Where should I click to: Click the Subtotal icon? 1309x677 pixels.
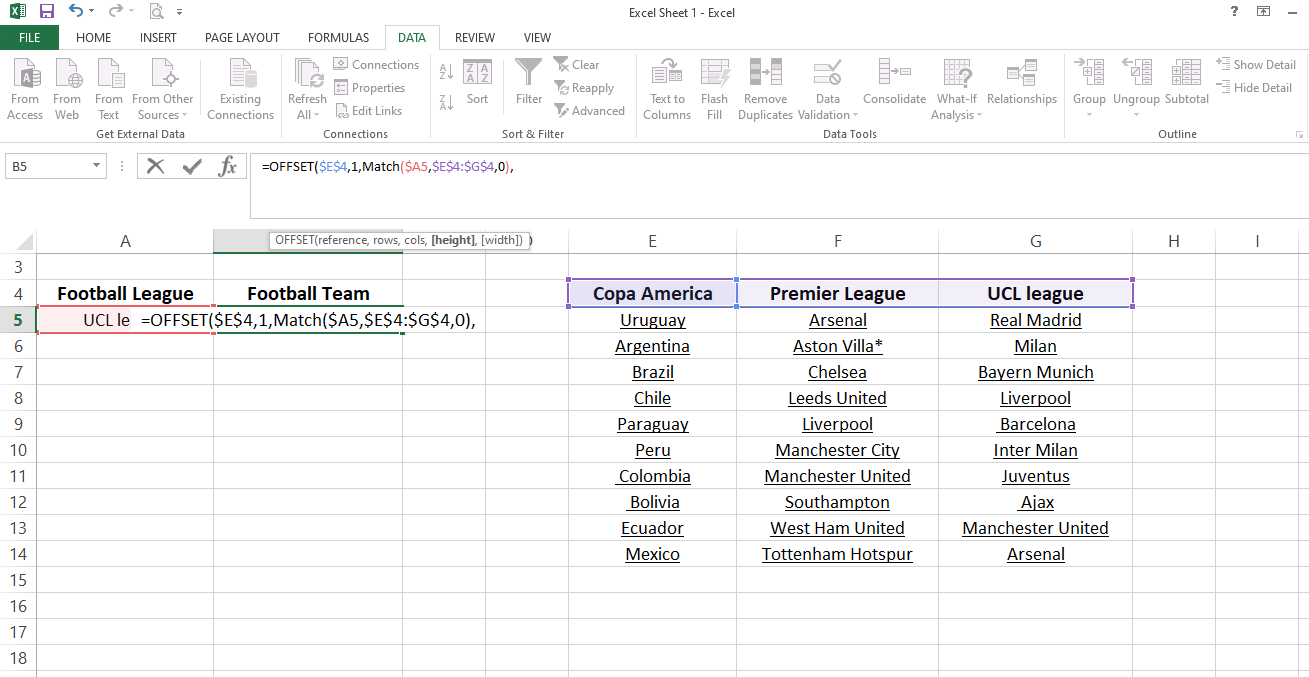(x=1186, y=74)
